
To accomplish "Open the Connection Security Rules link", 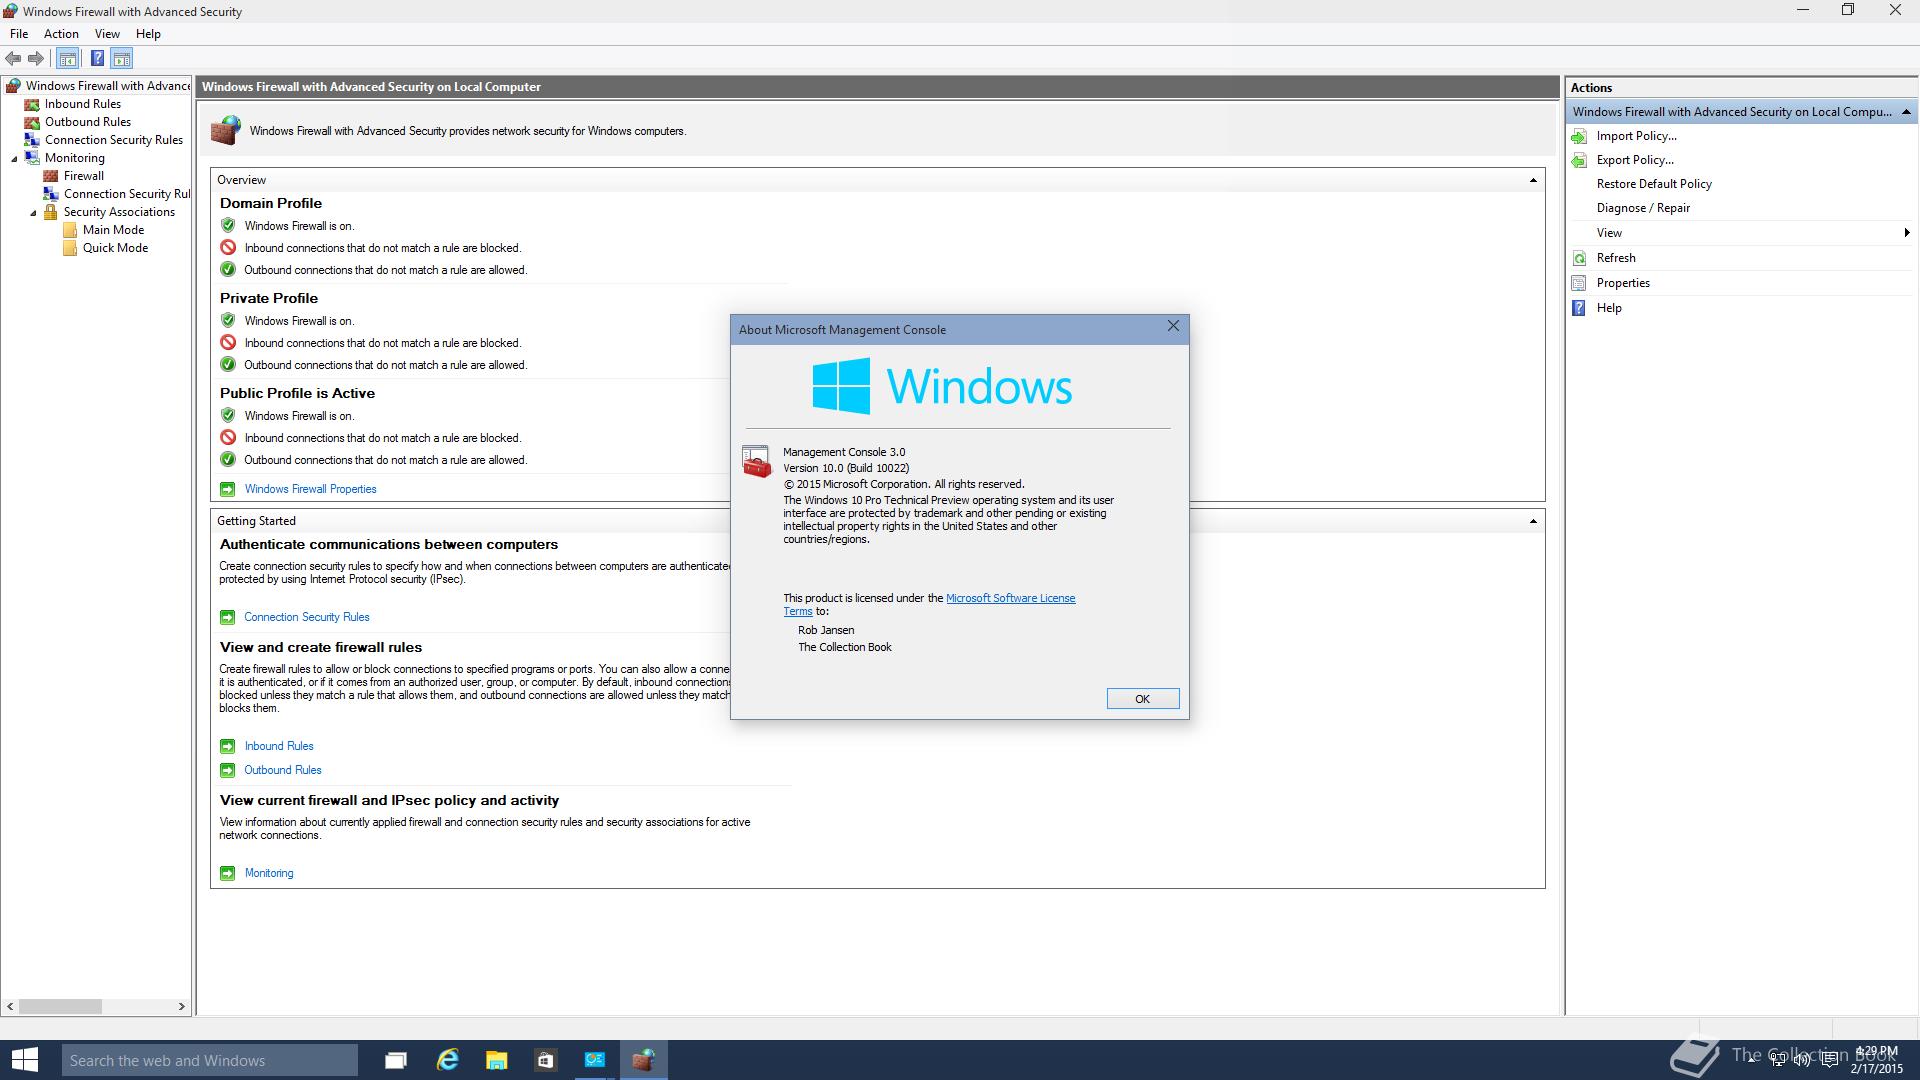I will tap(307, 617).
